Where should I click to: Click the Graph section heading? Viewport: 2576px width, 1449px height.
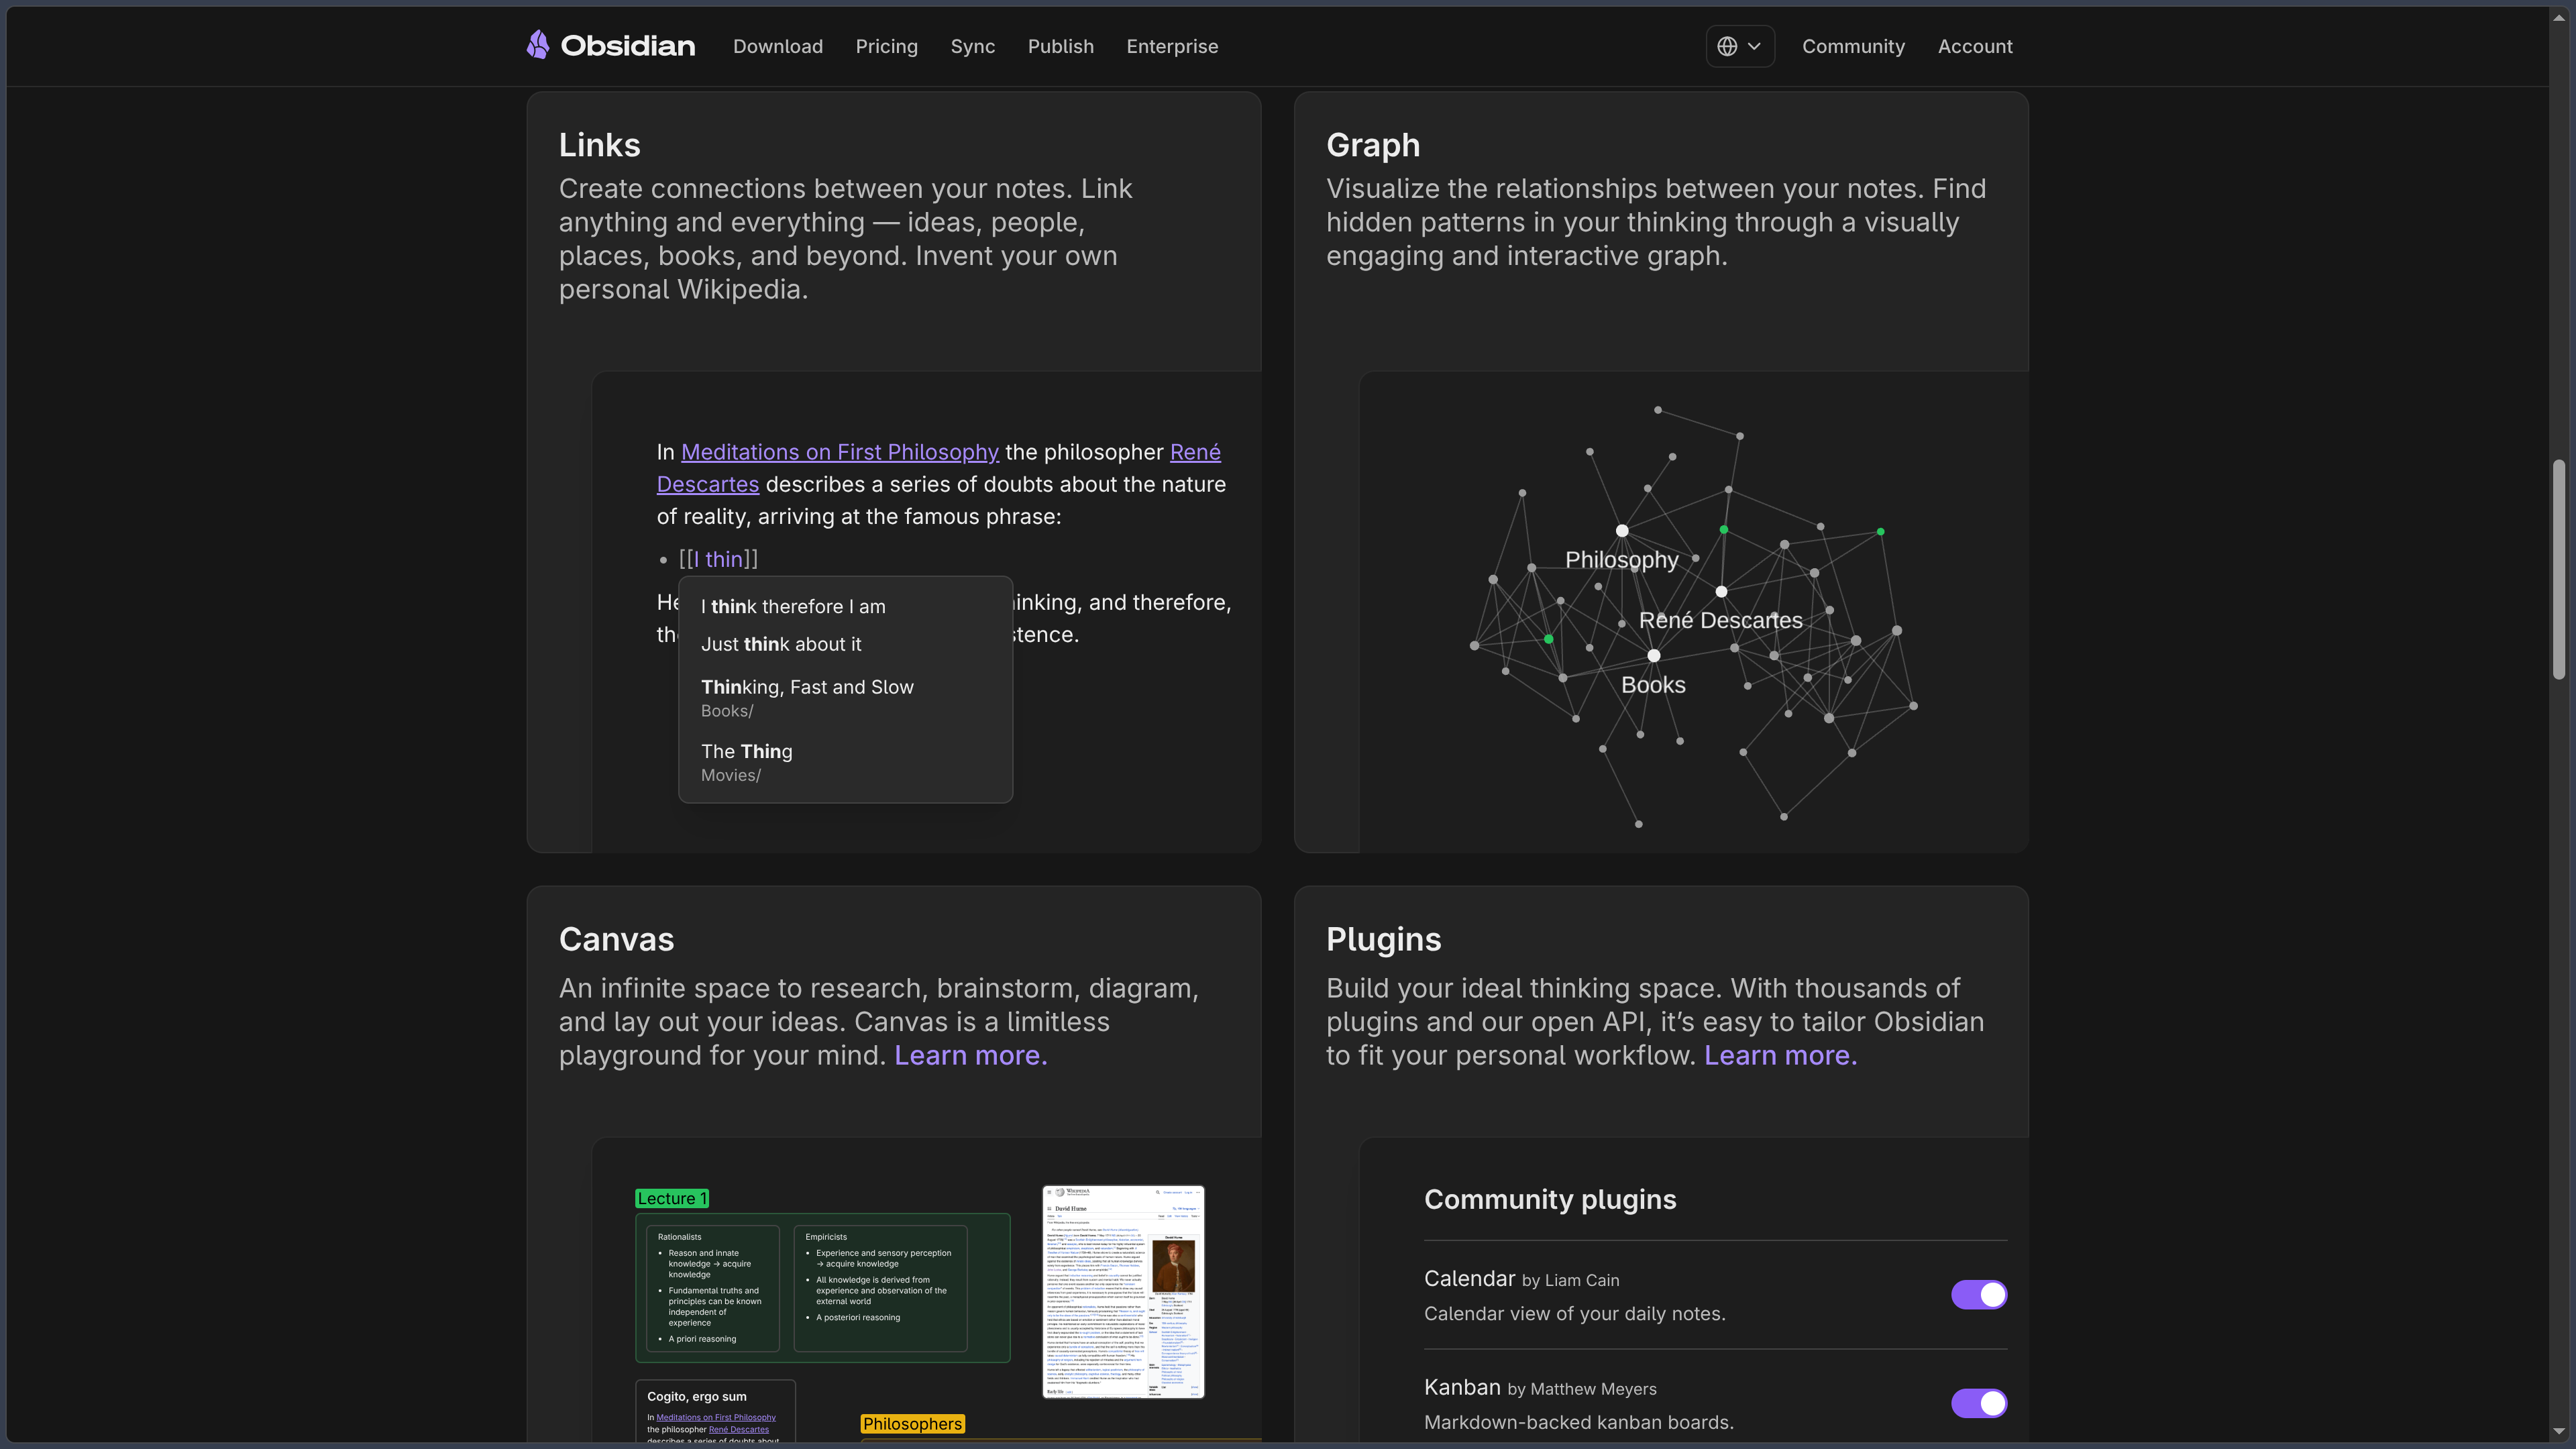(x=1372, y=145)
